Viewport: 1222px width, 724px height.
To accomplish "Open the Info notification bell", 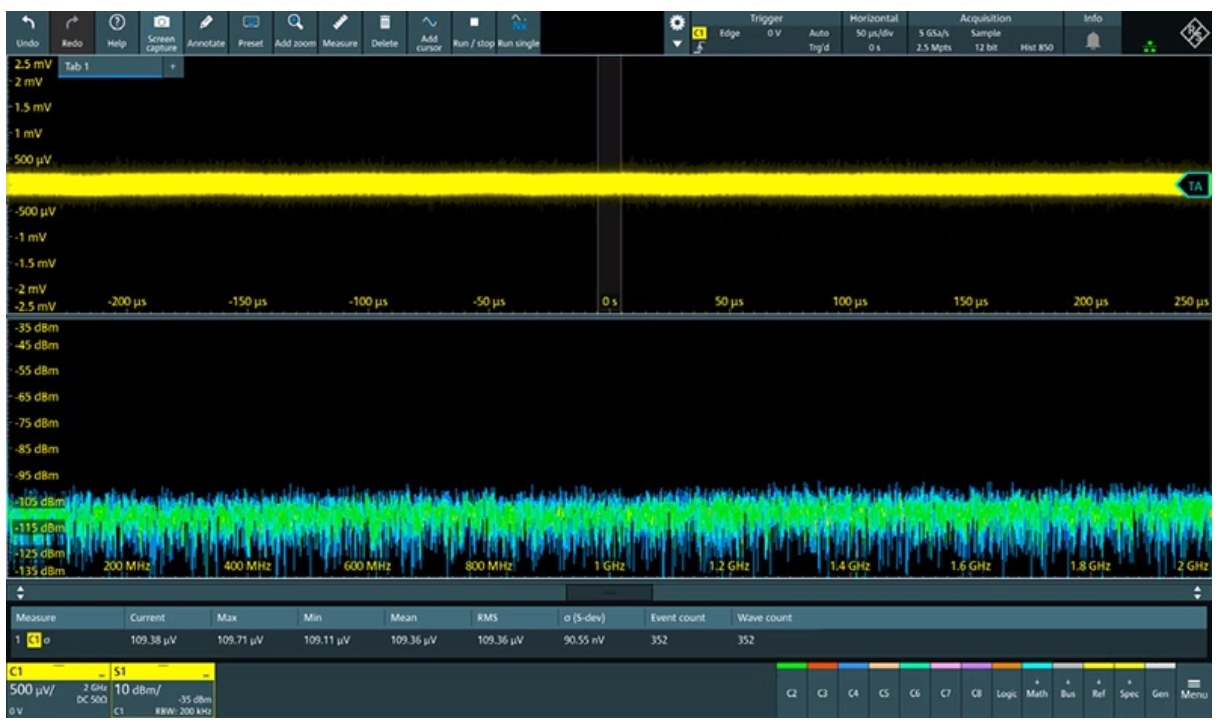I will click(1093, 38).
